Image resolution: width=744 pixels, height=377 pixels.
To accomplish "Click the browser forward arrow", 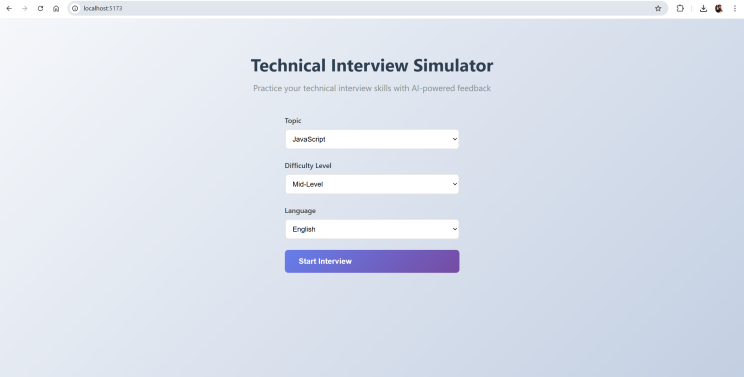I will point(25,9).
